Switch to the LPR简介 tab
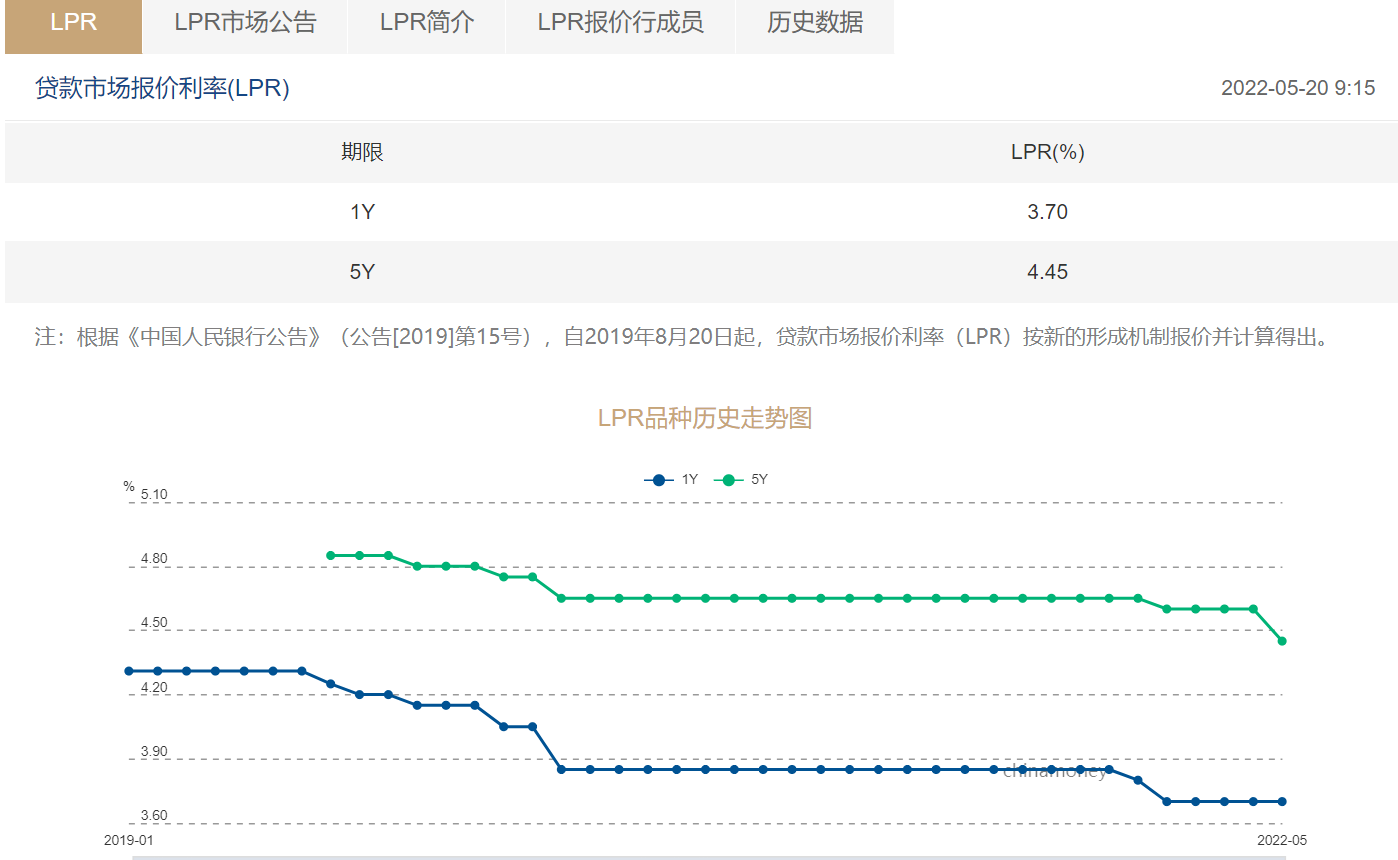Screen dimensions: 1398x860 (426, 25)
